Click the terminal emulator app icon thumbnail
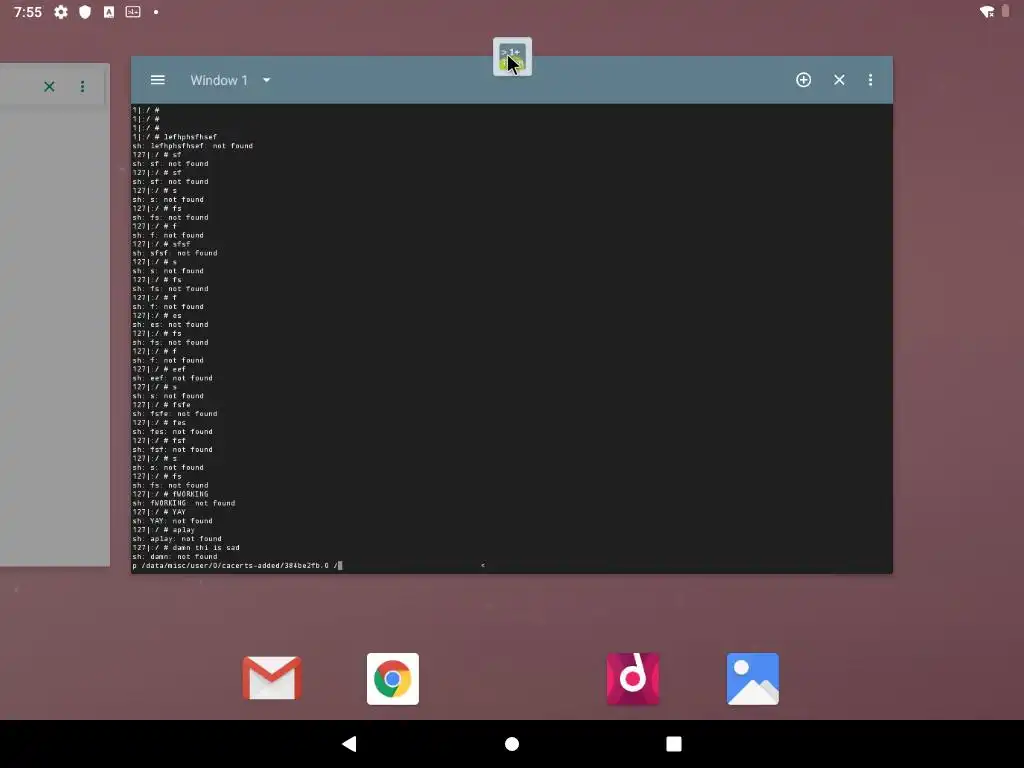The image size is (1024, 768). 512,57
